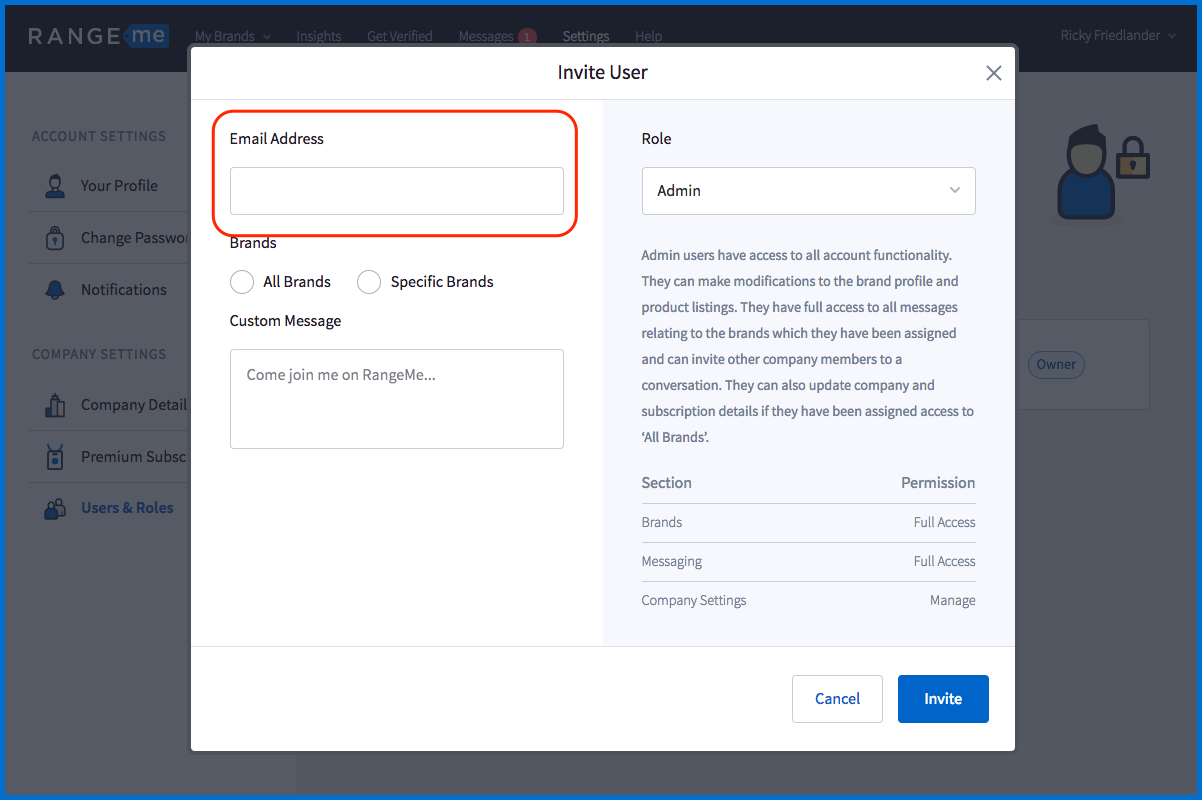The width and height of the screenshot is (1202, 800).
Task: Click the Users & Roles people icon
Action: point(55,508)
